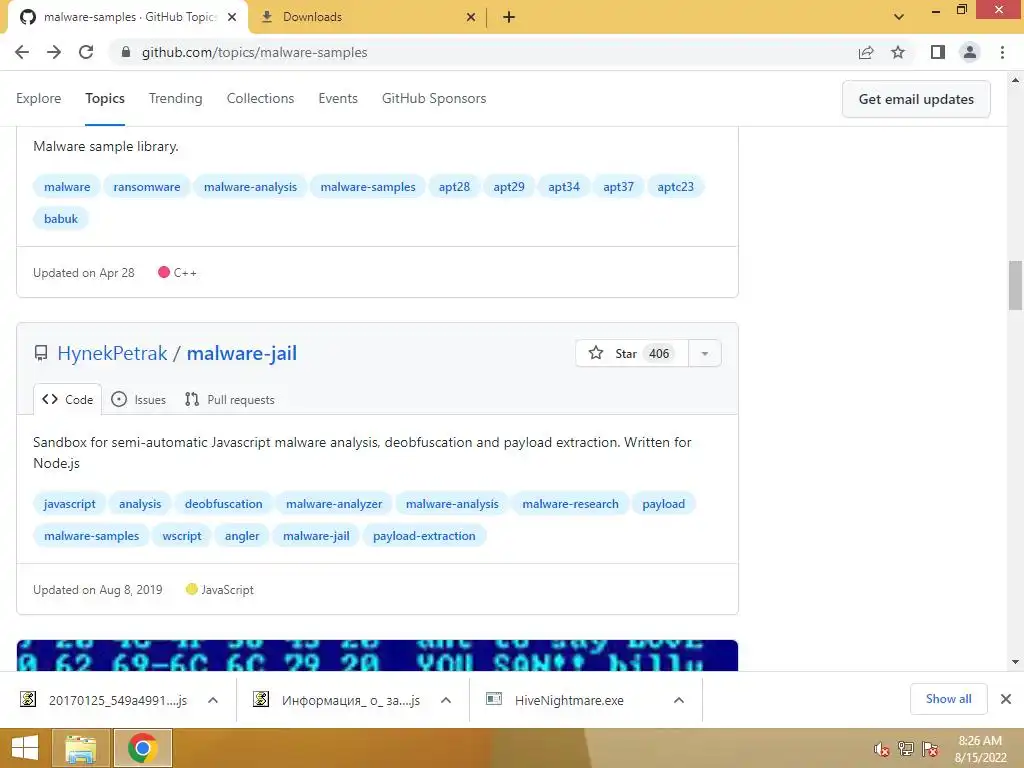The width and height of the screenshot is (1024, 768).
Task: Click the repository icon beside HynekPetrak
Action: tap(40, 353)
